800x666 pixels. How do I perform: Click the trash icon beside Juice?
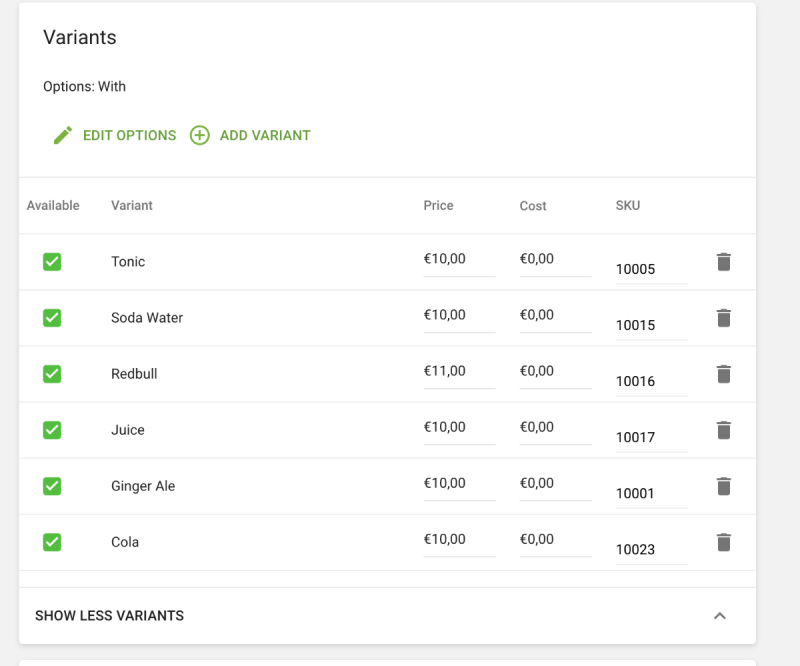coord(724,430)
